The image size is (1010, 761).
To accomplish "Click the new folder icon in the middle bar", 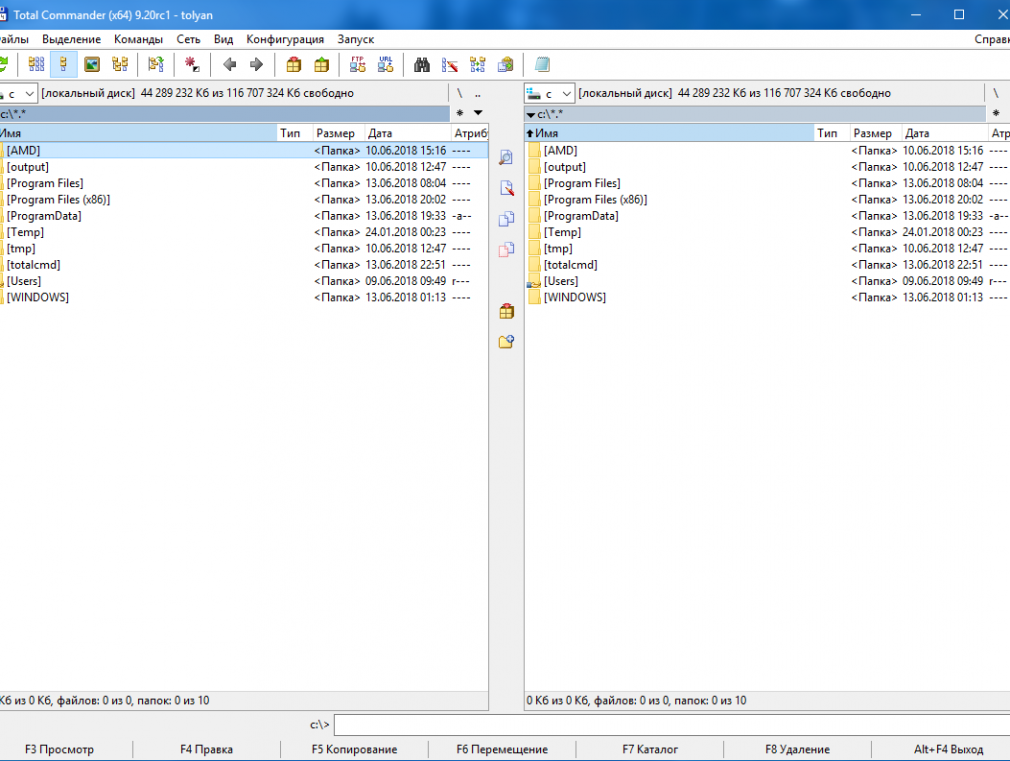I will point(506,342).
